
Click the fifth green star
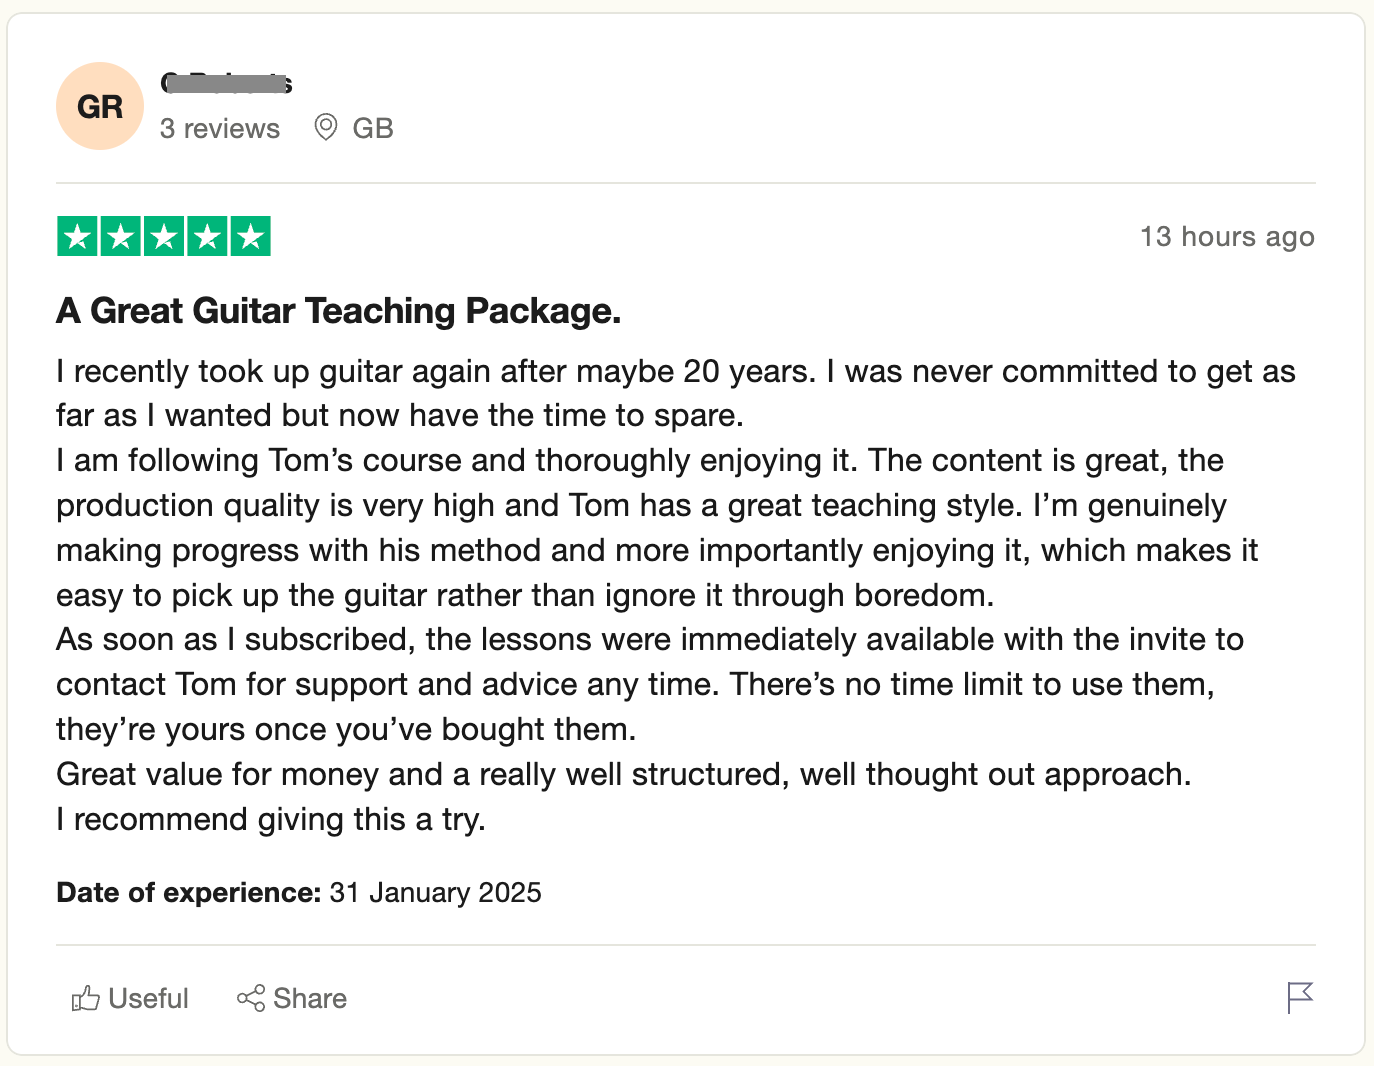251,237
